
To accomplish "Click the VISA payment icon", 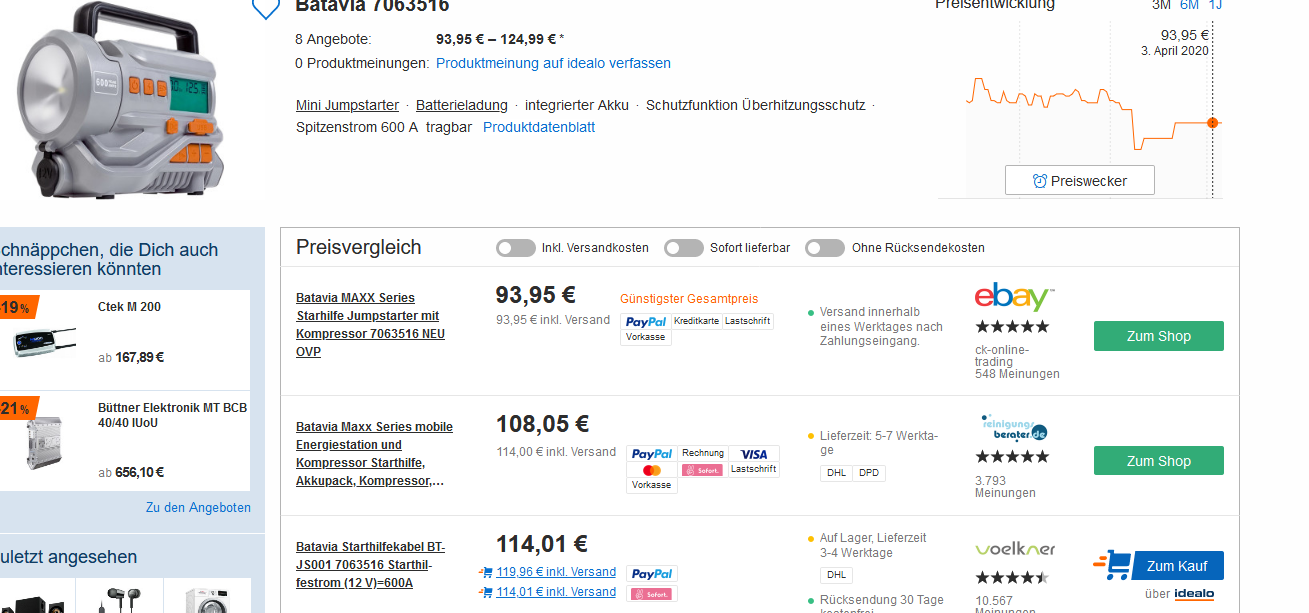I will (754, 454).
